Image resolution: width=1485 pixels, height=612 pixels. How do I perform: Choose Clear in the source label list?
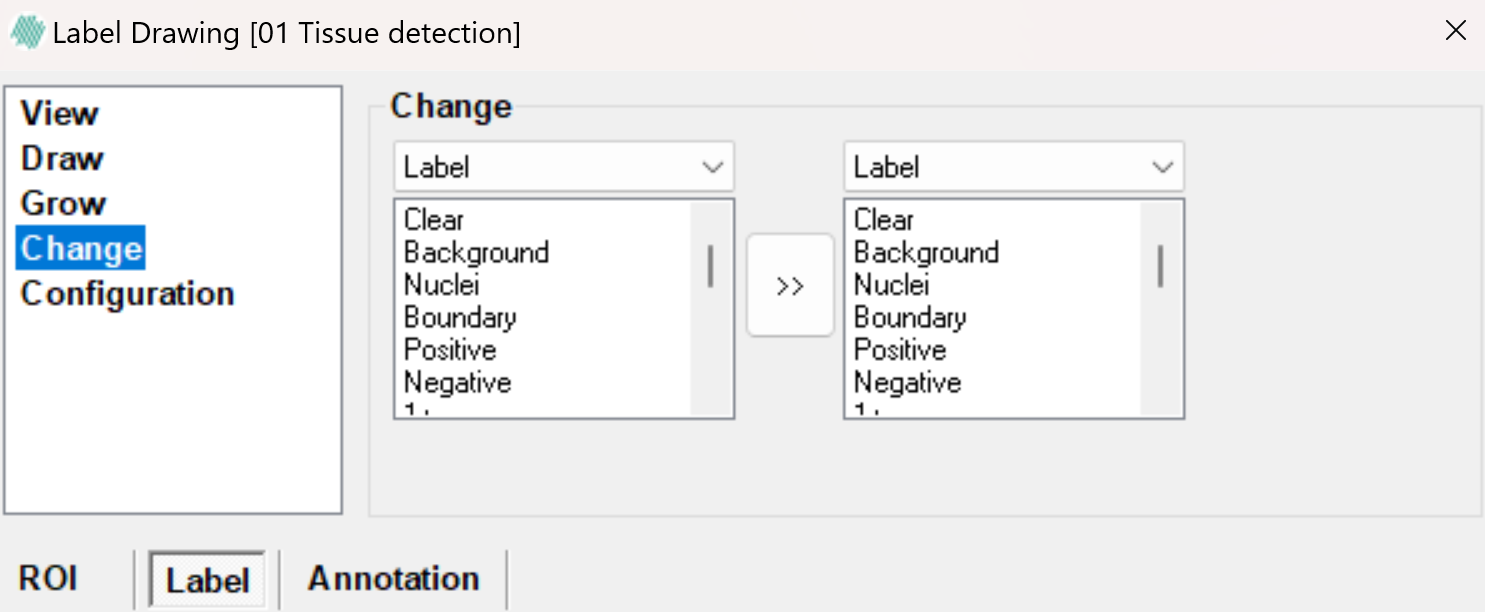coord(434,219)
